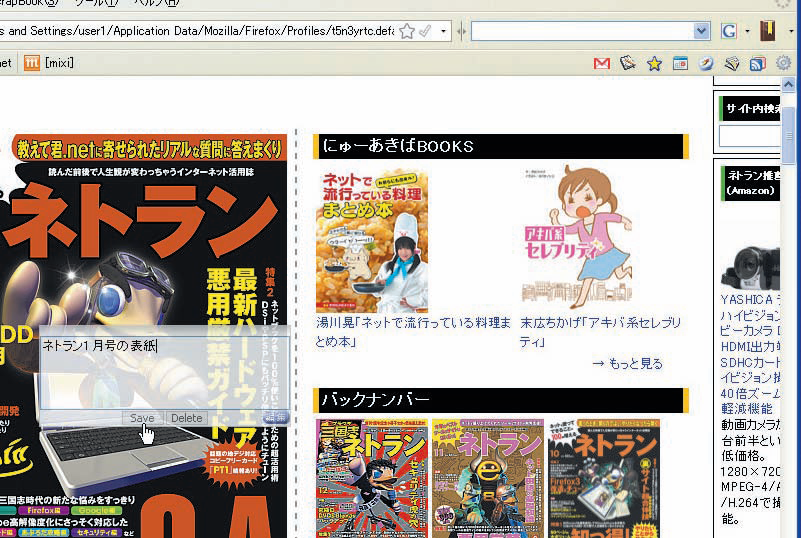This screenshot has height=538, width=801.
Task: Click inside the note text area reading ネトラン1月号の表紙
Action: (x=164, y=372)
